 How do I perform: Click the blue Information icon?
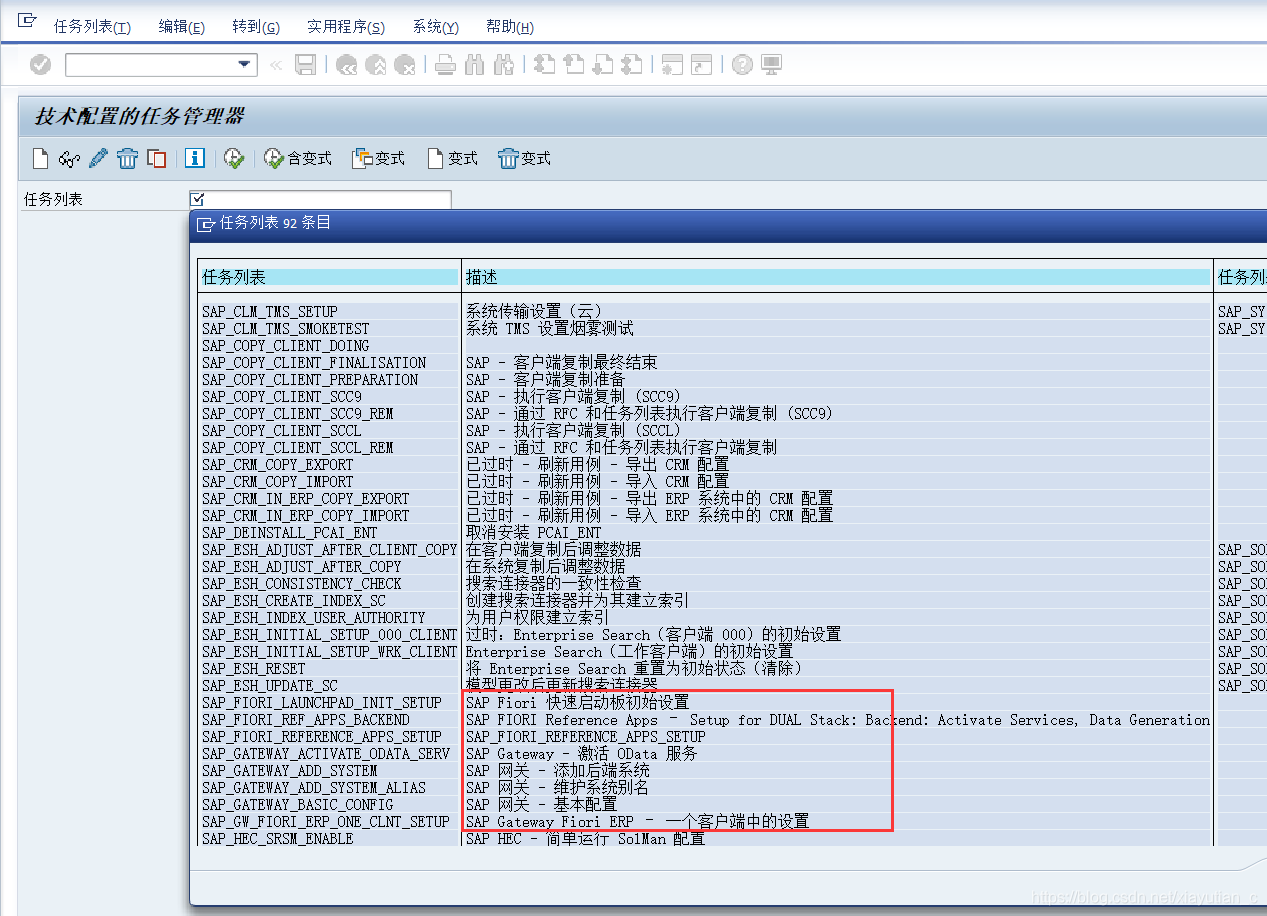[x=195, y=158]
